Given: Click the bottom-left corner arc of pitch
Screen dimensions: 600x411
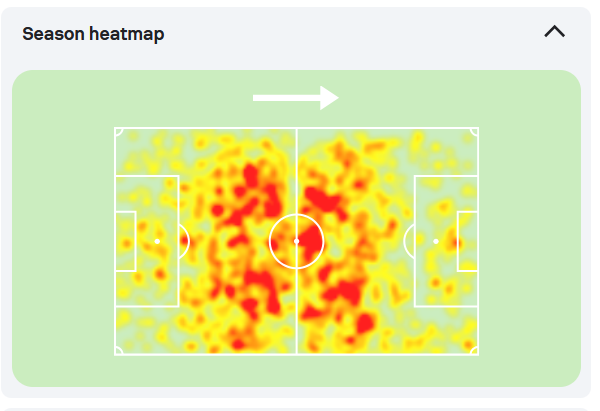Looking at the screenshot, I should click(x=119, y=351).
